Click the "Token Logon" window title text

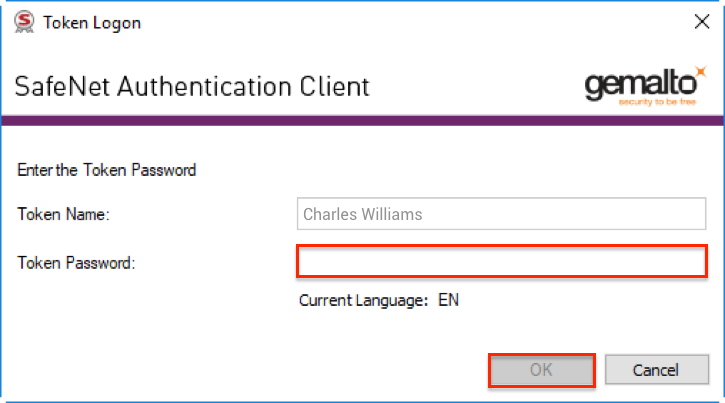(x=92, y=22)
